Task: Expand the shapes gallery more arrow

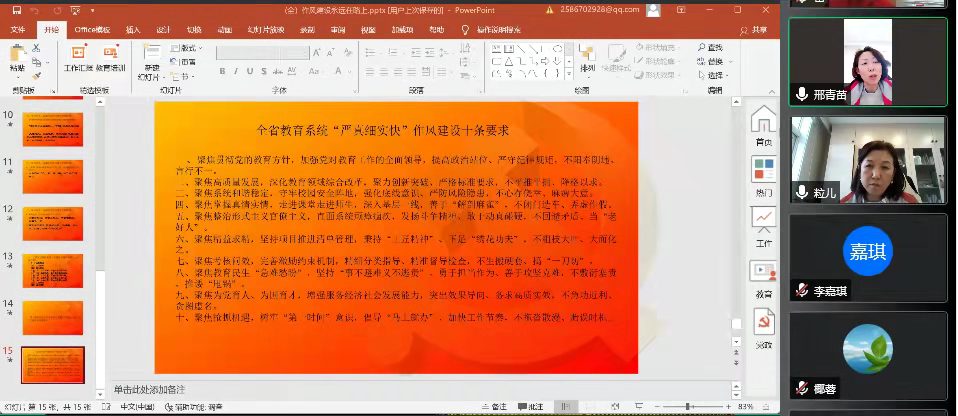Action: [569, 74]
